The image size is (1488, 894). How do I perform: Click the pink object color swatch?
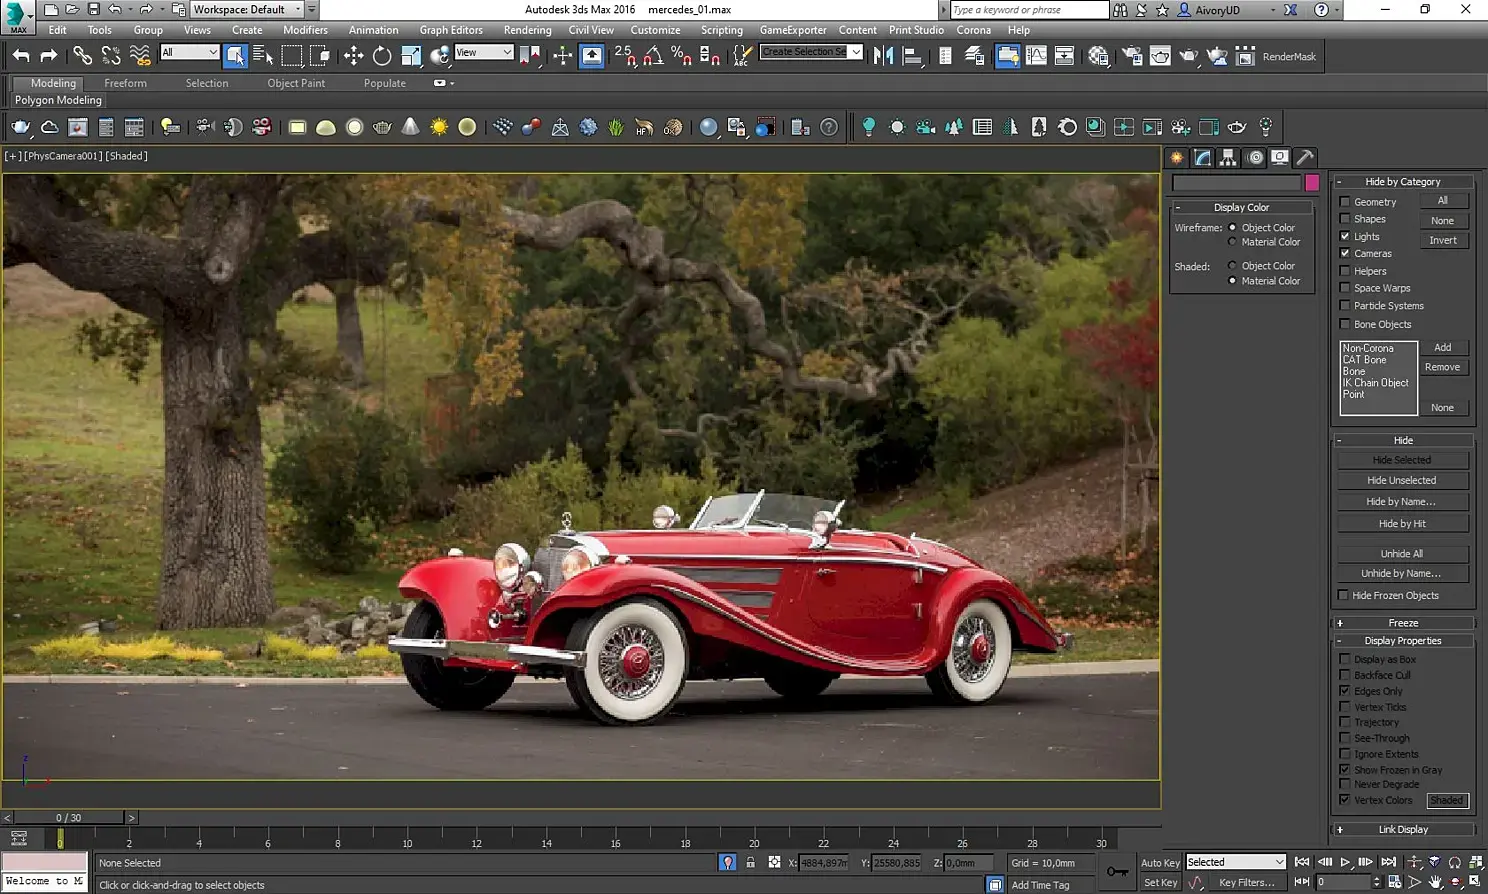(1312, 182)
